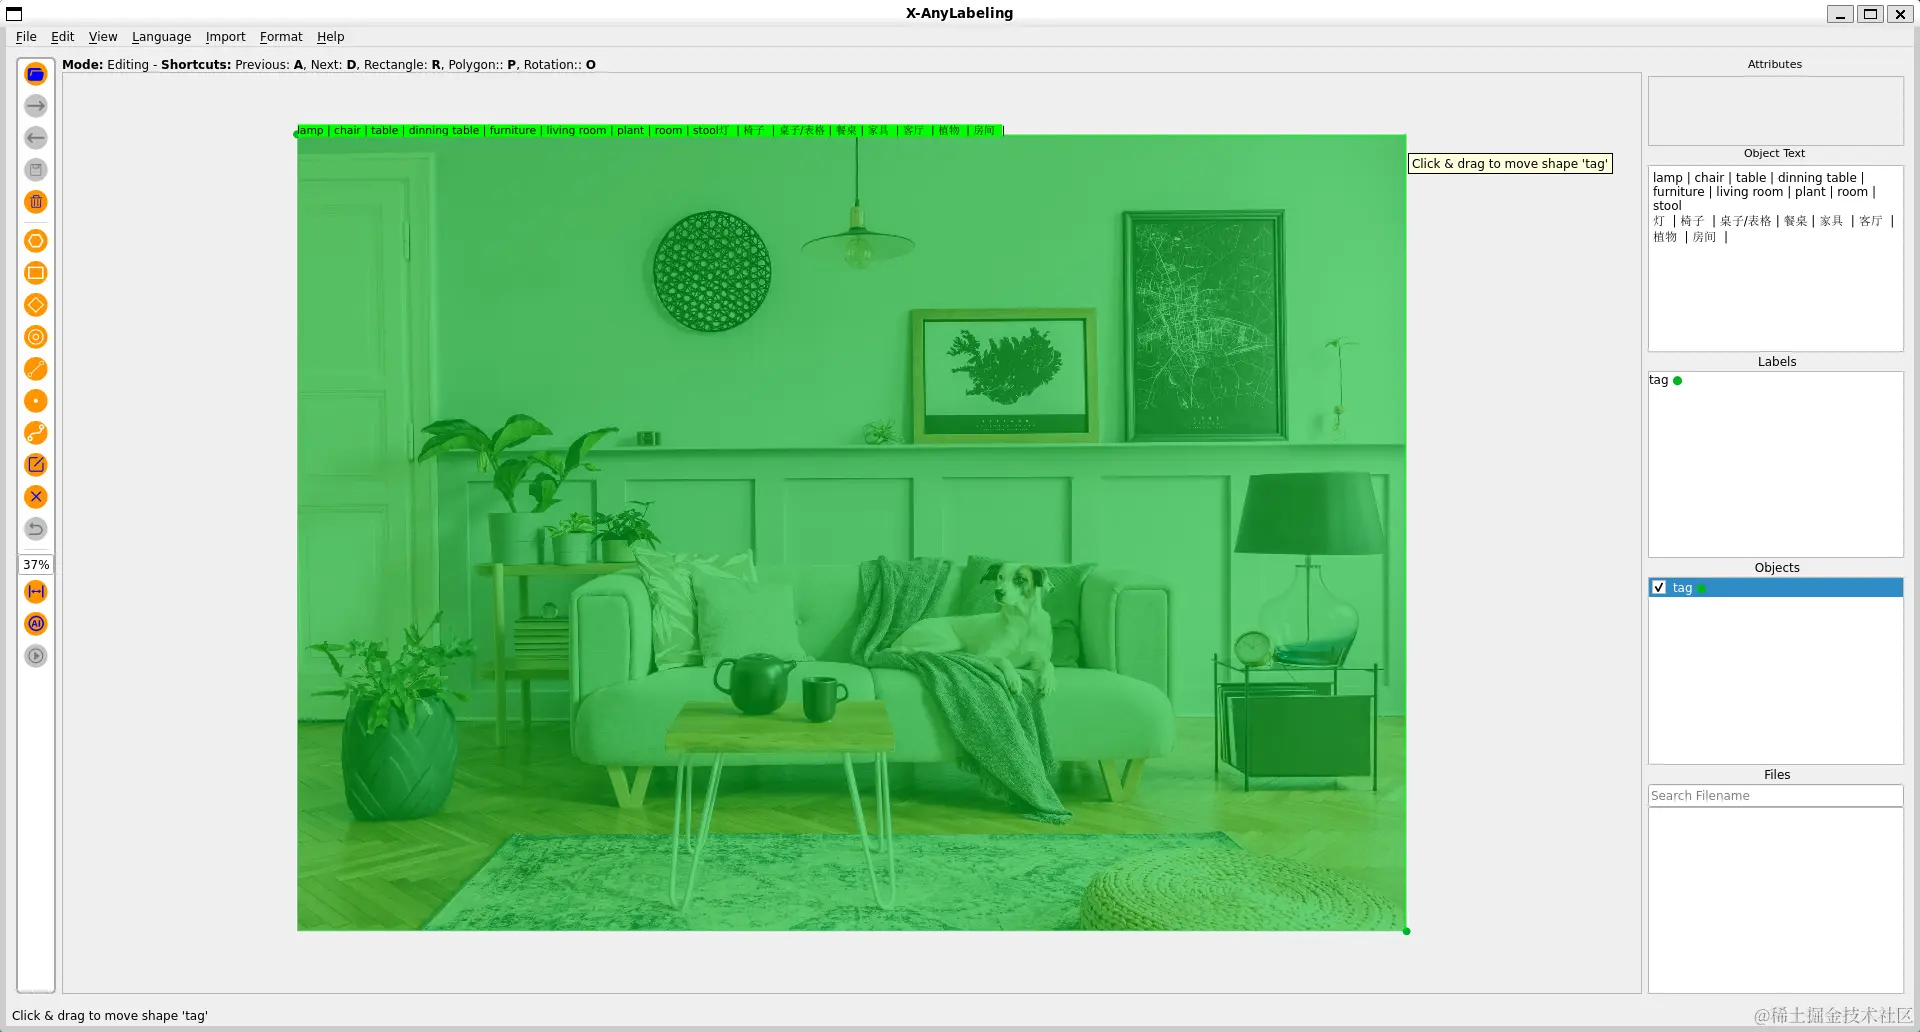Viewport: 1920px width, 1032px height.
Task: Go to previous image arrow
Action: pos(36,138)
